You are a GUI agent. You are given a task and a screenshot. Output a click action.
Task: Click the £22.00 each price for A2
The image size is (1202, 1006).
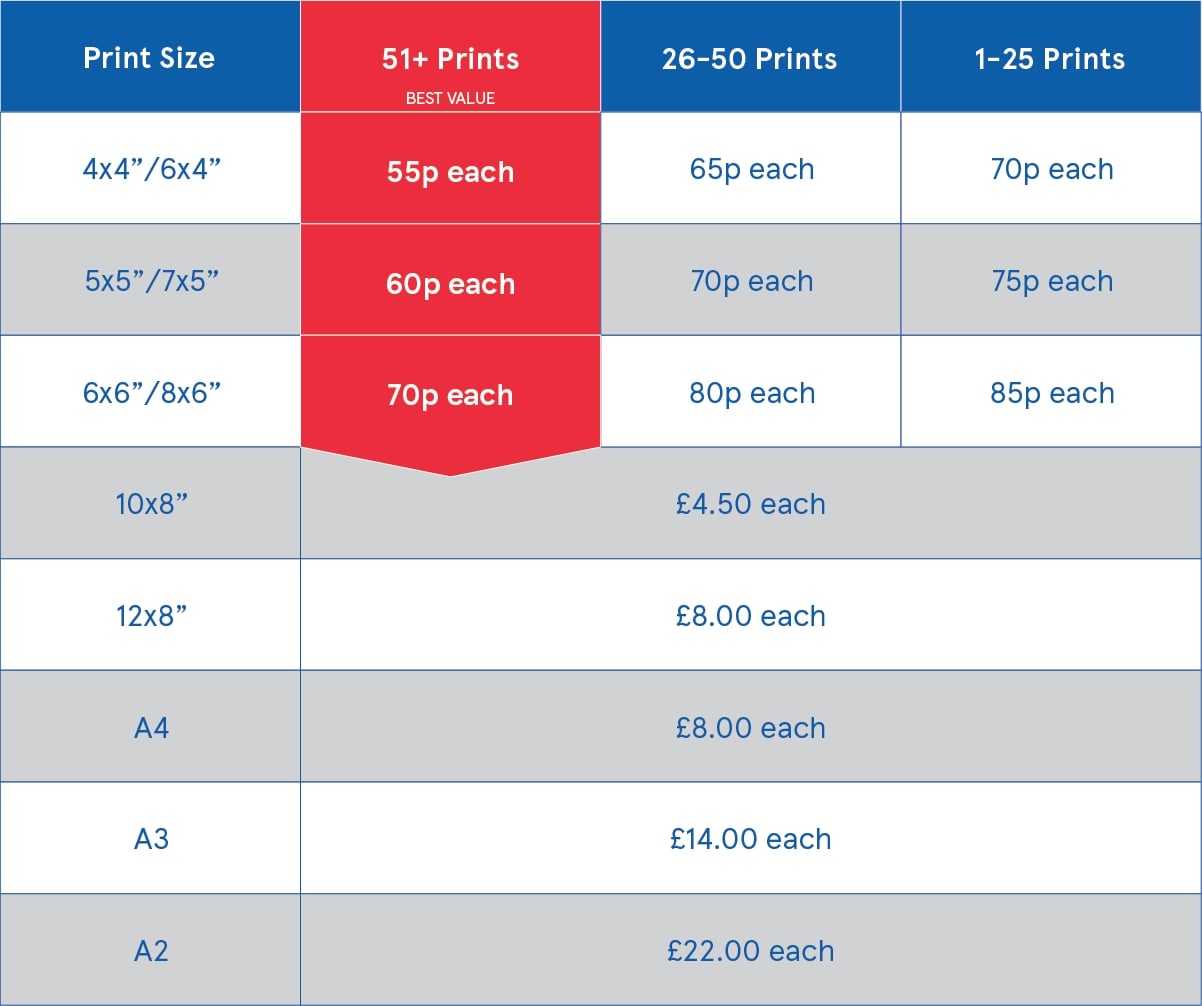coord(751,951)
